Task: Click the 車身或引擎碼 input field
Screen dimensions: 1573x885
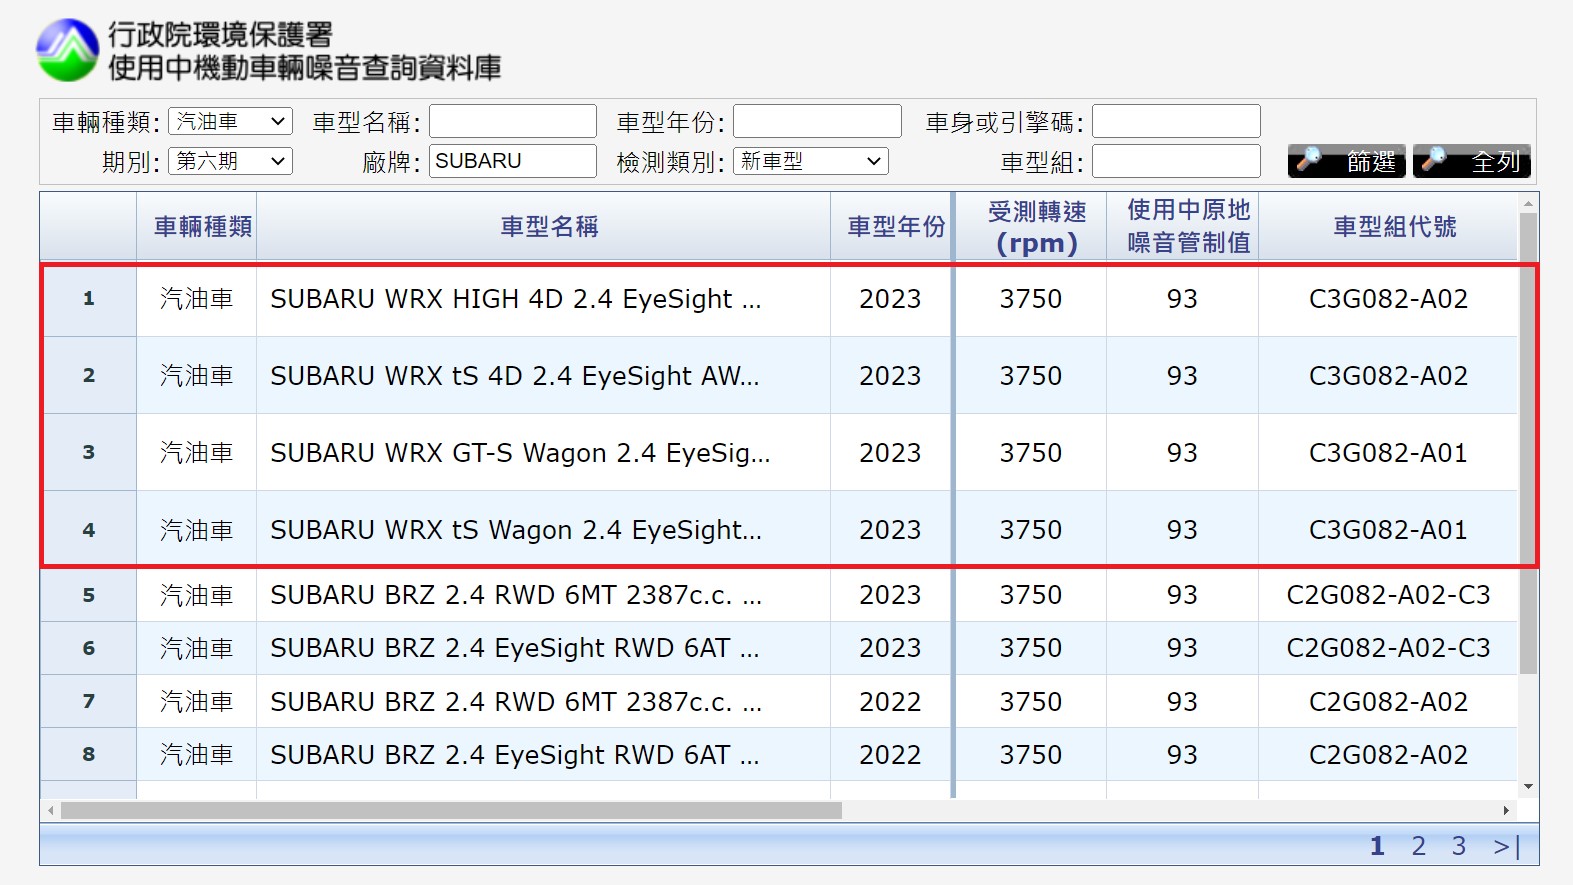Action: click(1175, 121)
